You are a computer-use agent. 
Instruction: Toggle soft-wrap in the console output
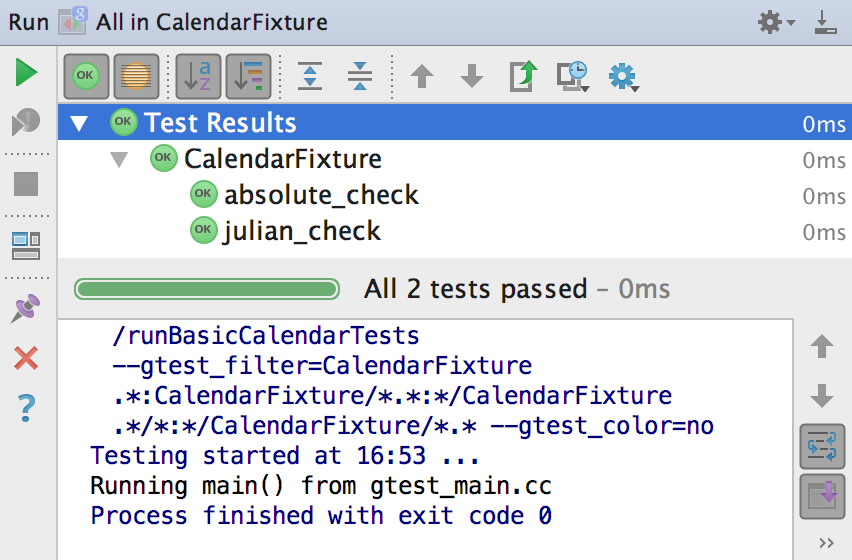[x=822, y=446]
